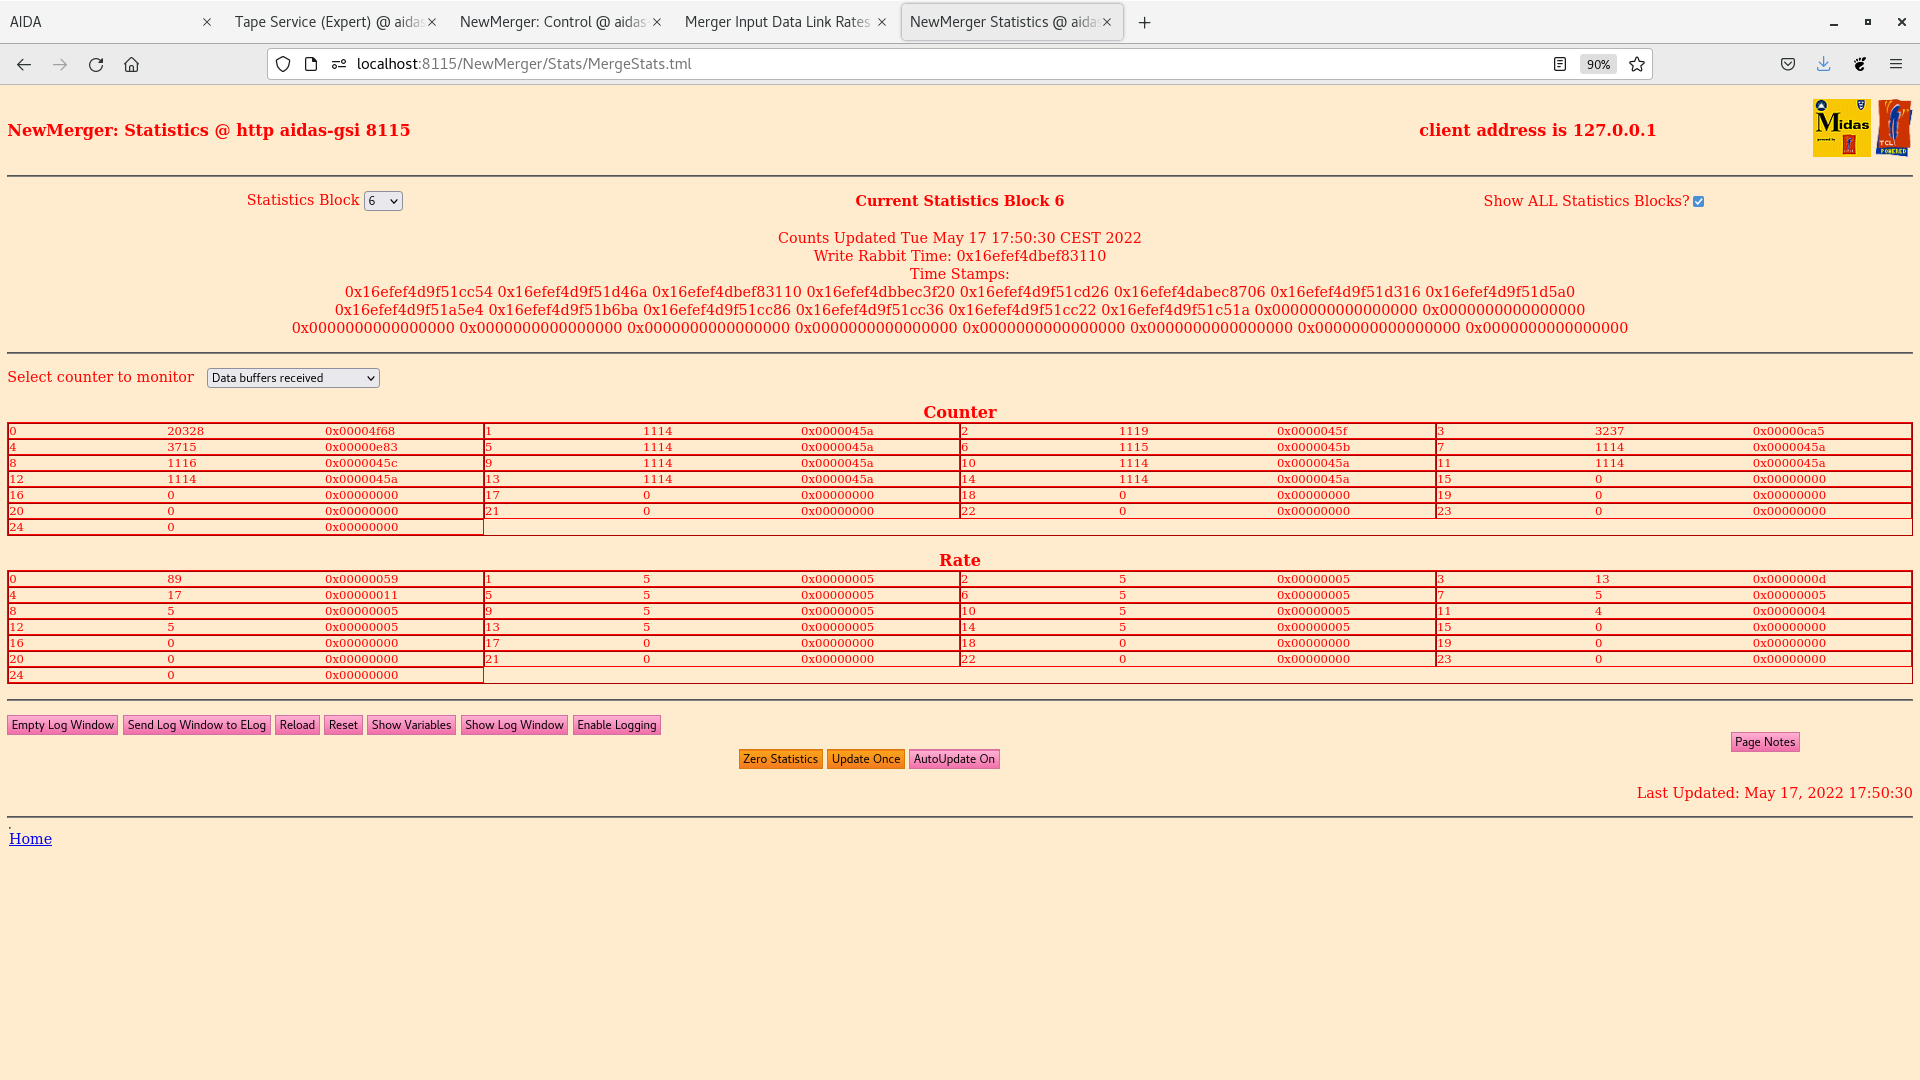Click the 90% zoom level indicator
Image resolution: width=1920 pixels, height=1080 pixels.
click(x=1597, y=64)
